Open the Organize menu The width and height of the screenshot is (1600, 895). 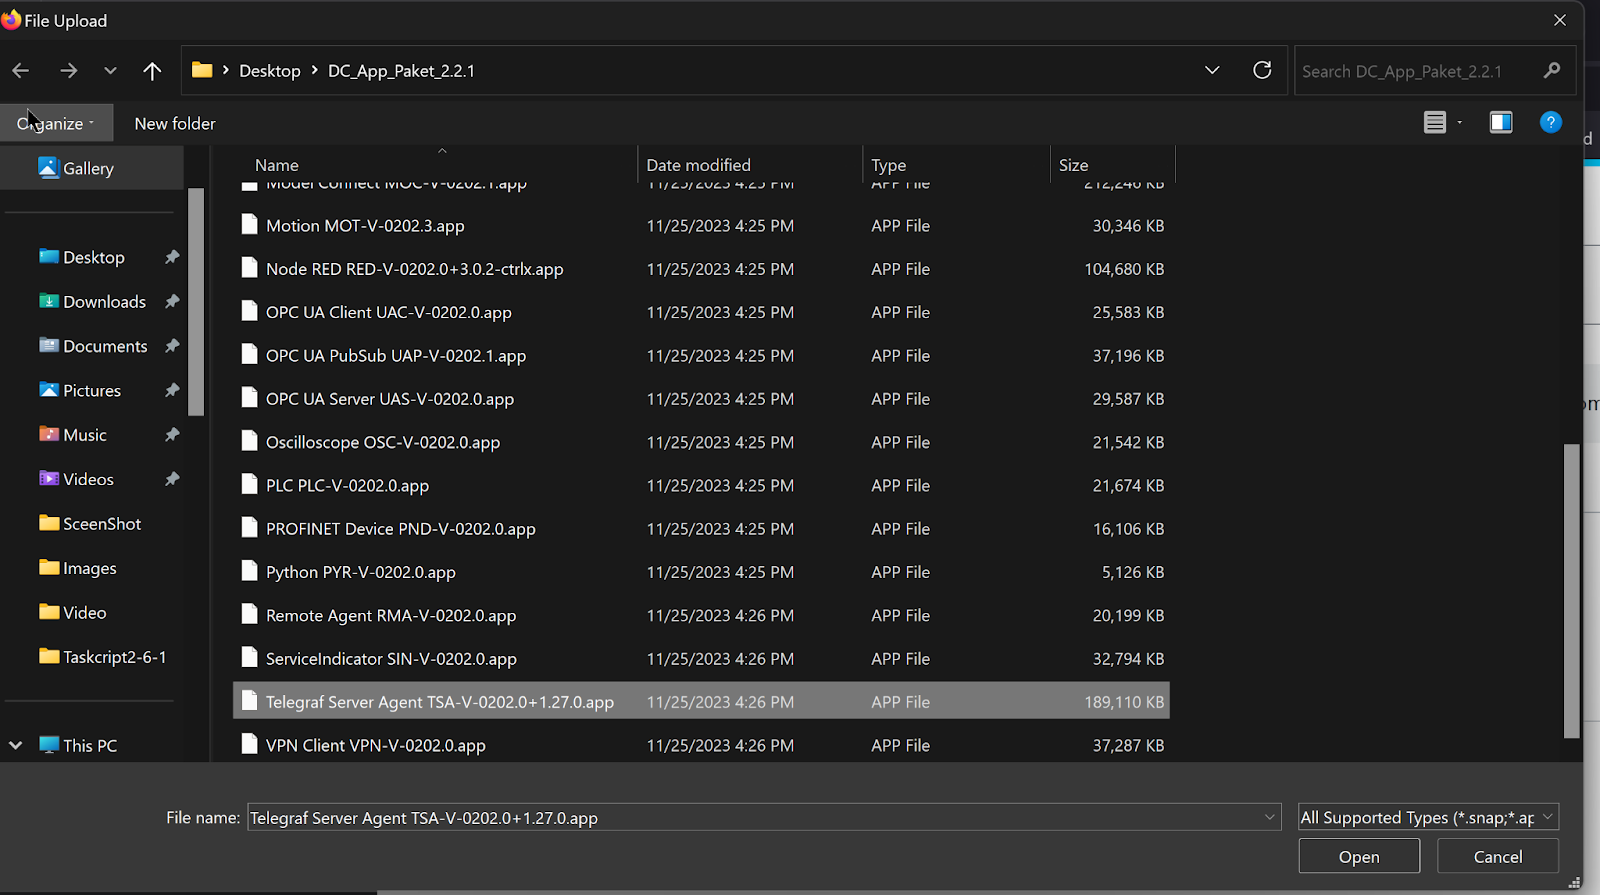(56, 123)
